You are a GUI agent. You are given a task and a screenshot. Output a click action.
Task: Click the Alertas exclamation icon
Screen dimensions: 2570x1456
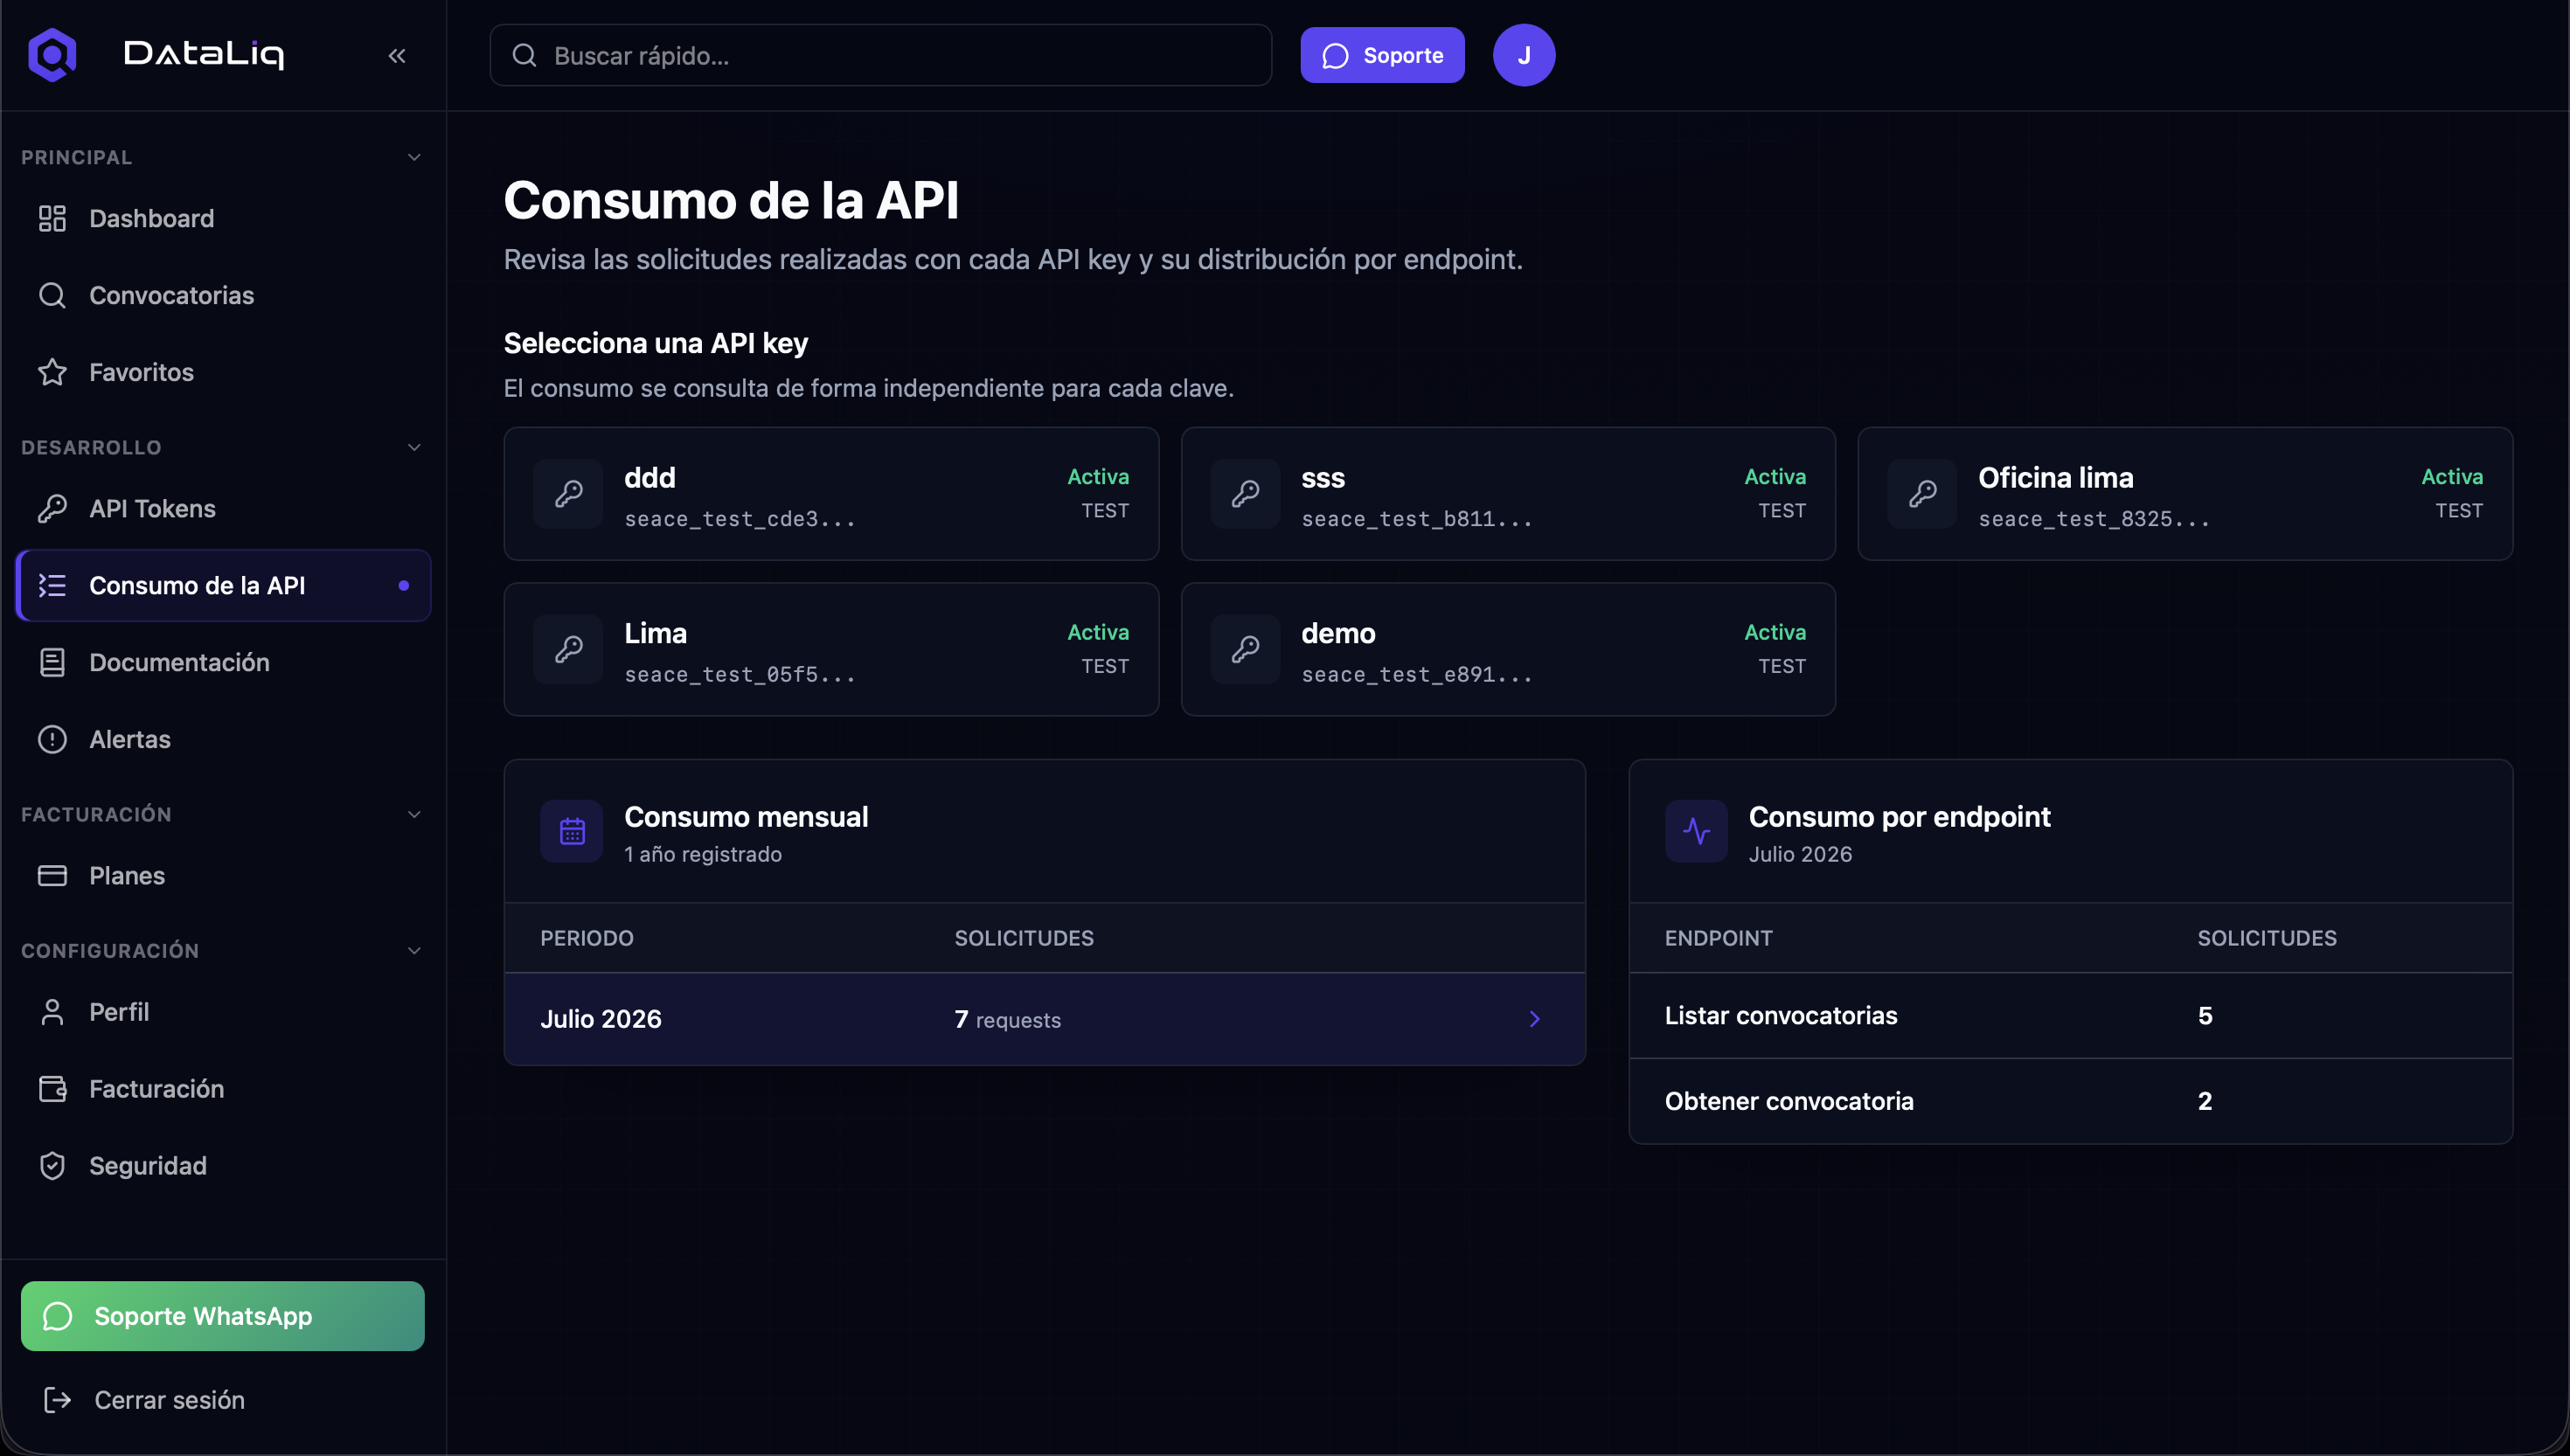click(x=52, y=739)
